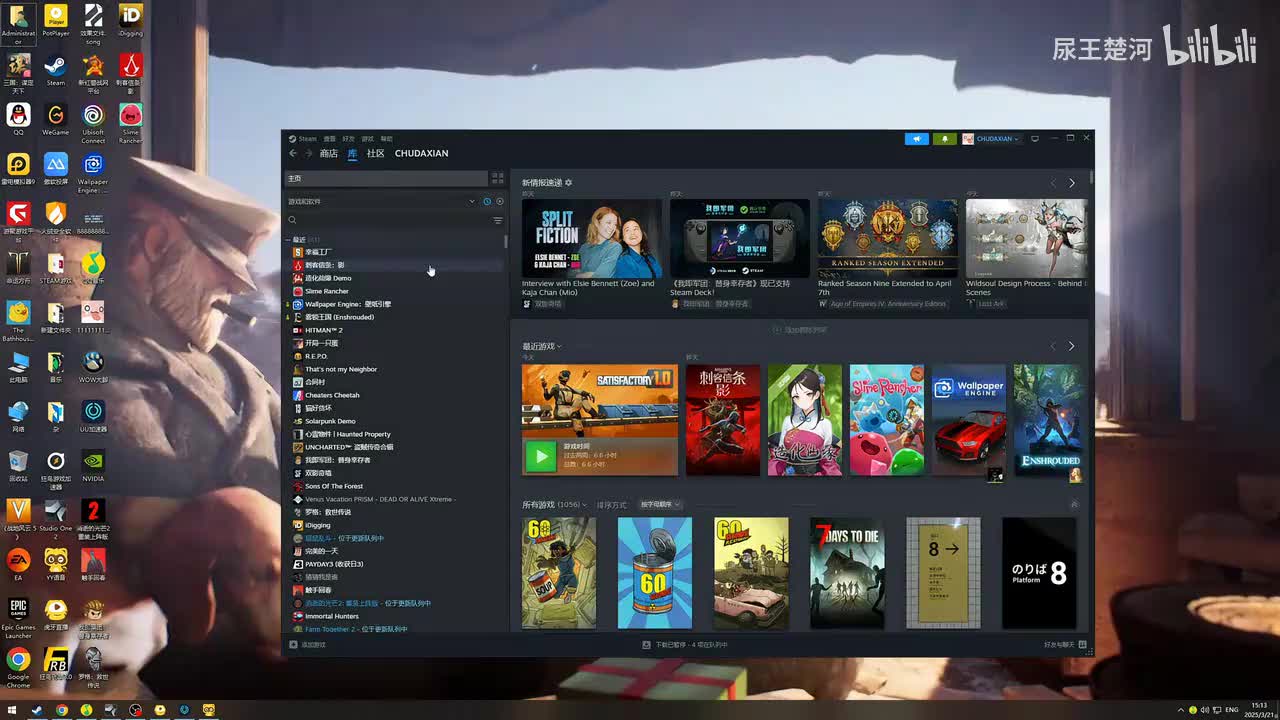The image size is (1280, 720).
Task: Open Wallpaper Engine recent game cover
Action: [968, 420]
